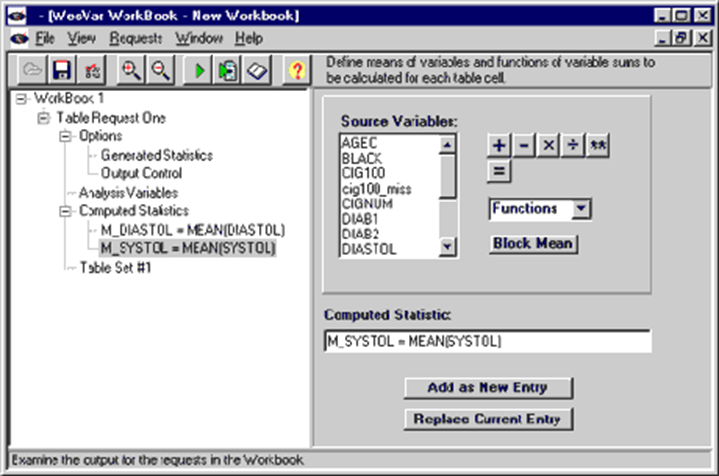Screen dimensions: 719x476
Task: Click the Open folder toolbar icon
Action: coord(32,70)
